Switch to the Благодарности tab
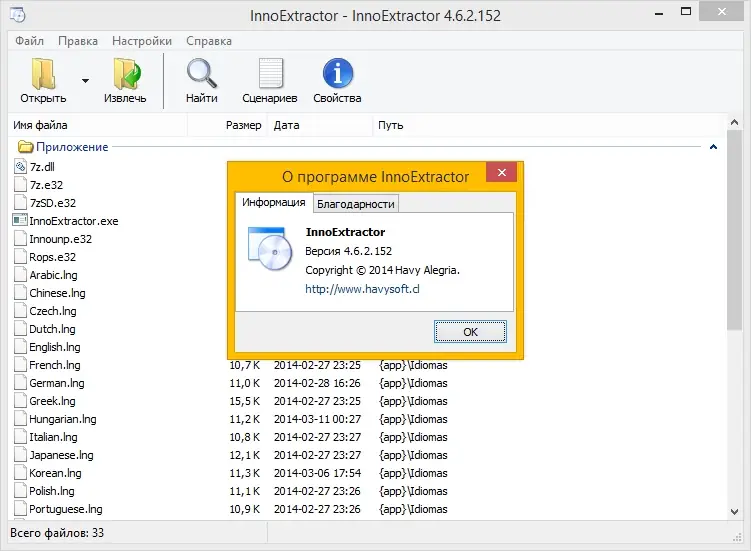The height and width of the screenshot is (551, 751). [x=356, y=204]
